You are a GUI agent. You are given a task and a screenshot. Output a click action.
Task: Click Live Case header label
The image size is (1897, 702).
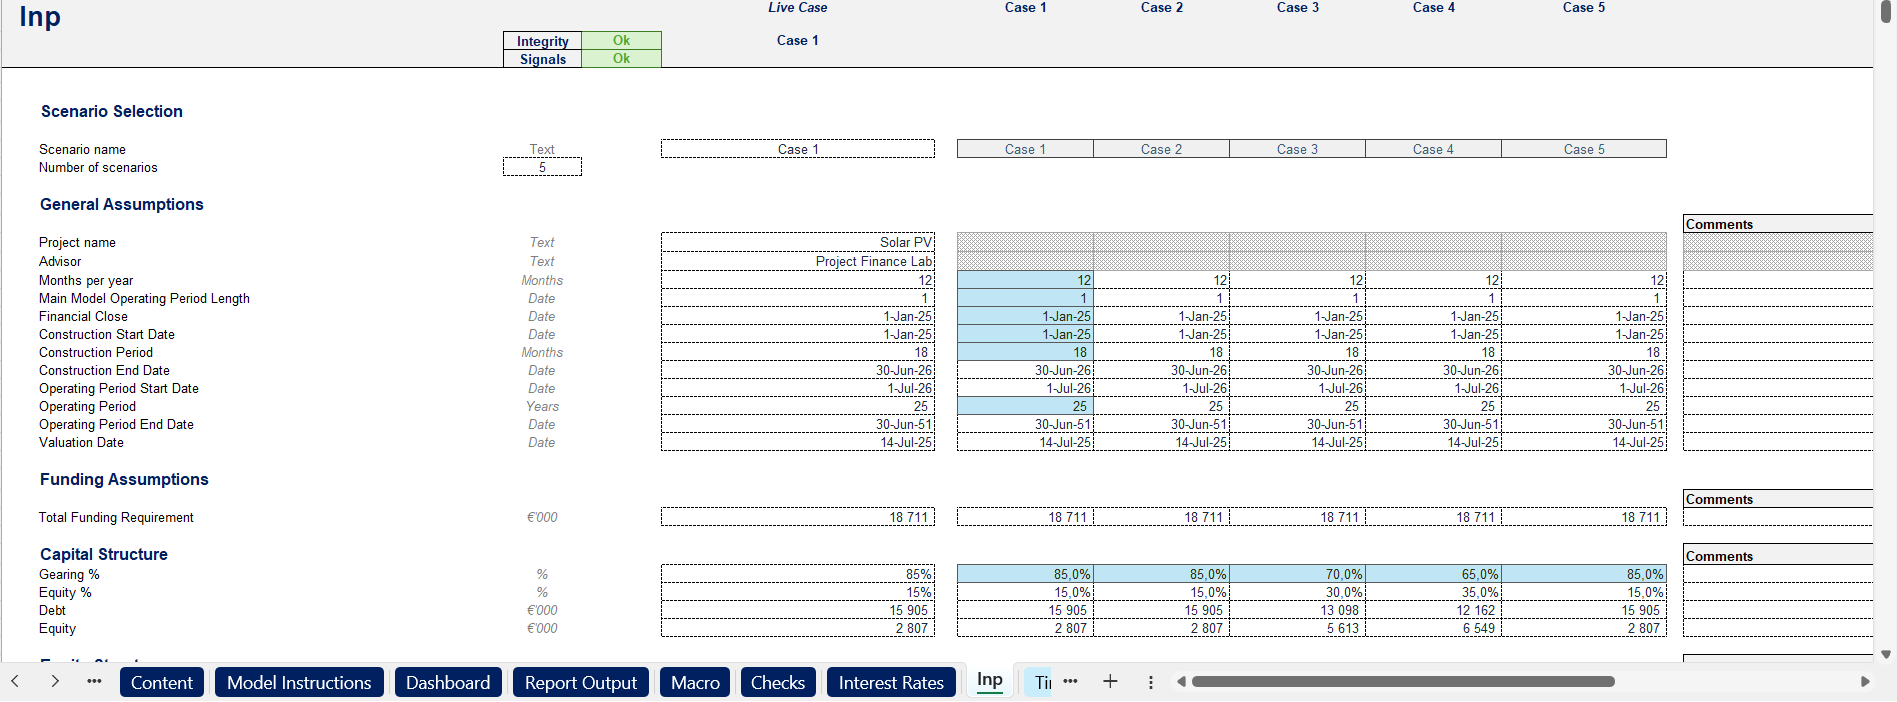(x=798, y=7)
